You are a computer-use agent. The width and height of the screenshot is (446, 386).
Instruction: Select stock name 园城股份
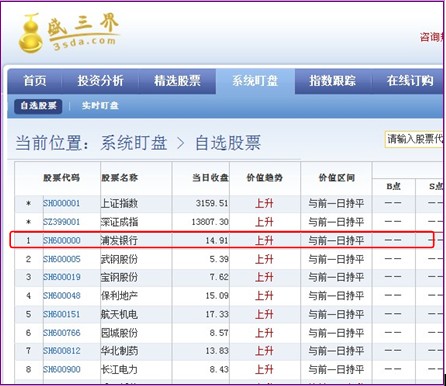pyautogui.click(x=119, y=333)
